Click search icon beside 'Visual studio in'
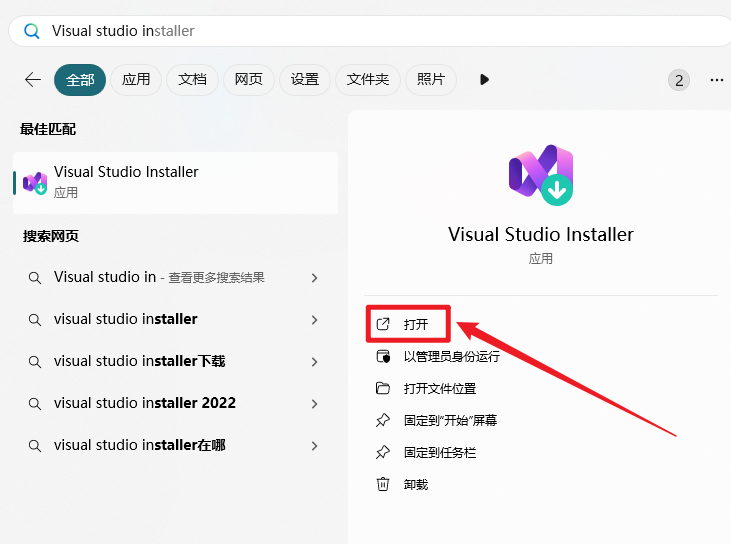 pyautogui.click(x=35, y=278)
